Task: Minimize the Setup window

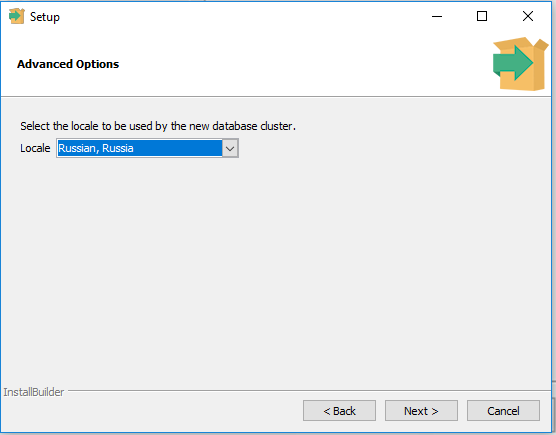Action: pyautogui.click(x=437, y=16)
